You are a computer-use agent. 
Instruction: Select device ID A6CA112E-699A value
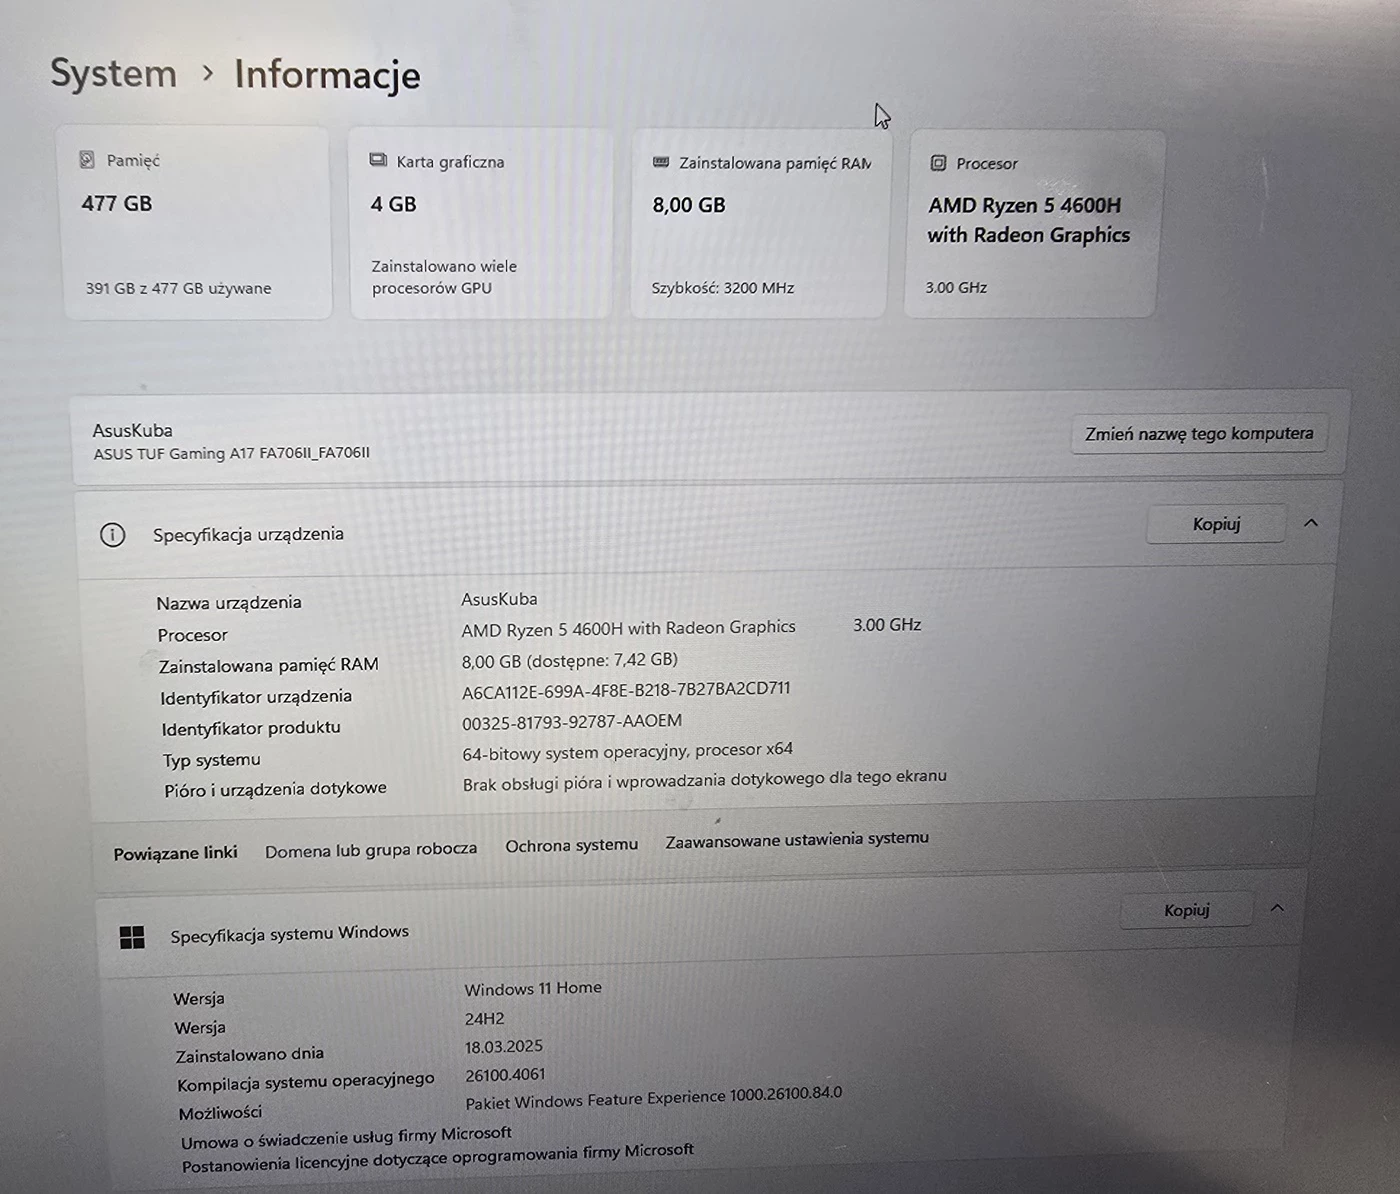(x=626, y=690)
